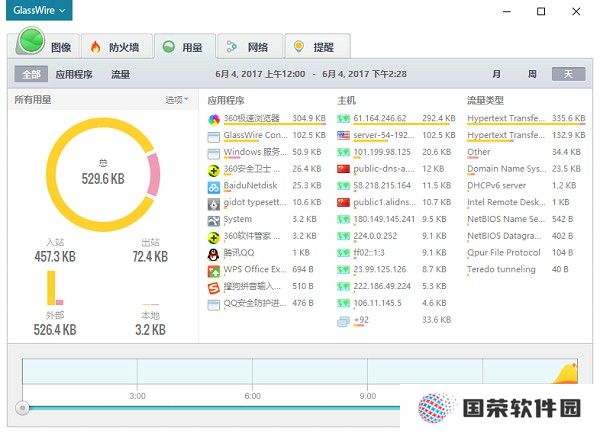
Task: Click the WPS Office app icon
Action: coord(214,271)
